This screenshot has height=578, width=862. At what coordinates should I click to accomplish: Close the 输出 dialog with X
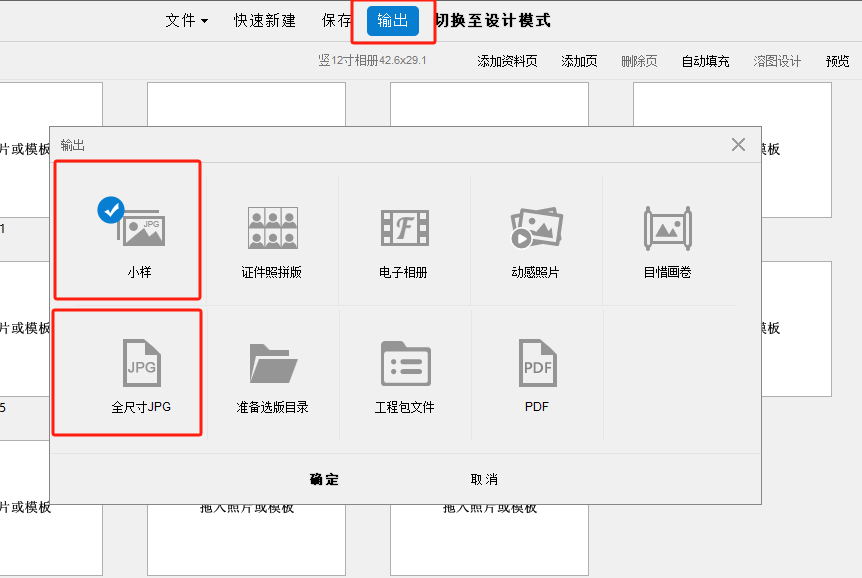(738, 145)
